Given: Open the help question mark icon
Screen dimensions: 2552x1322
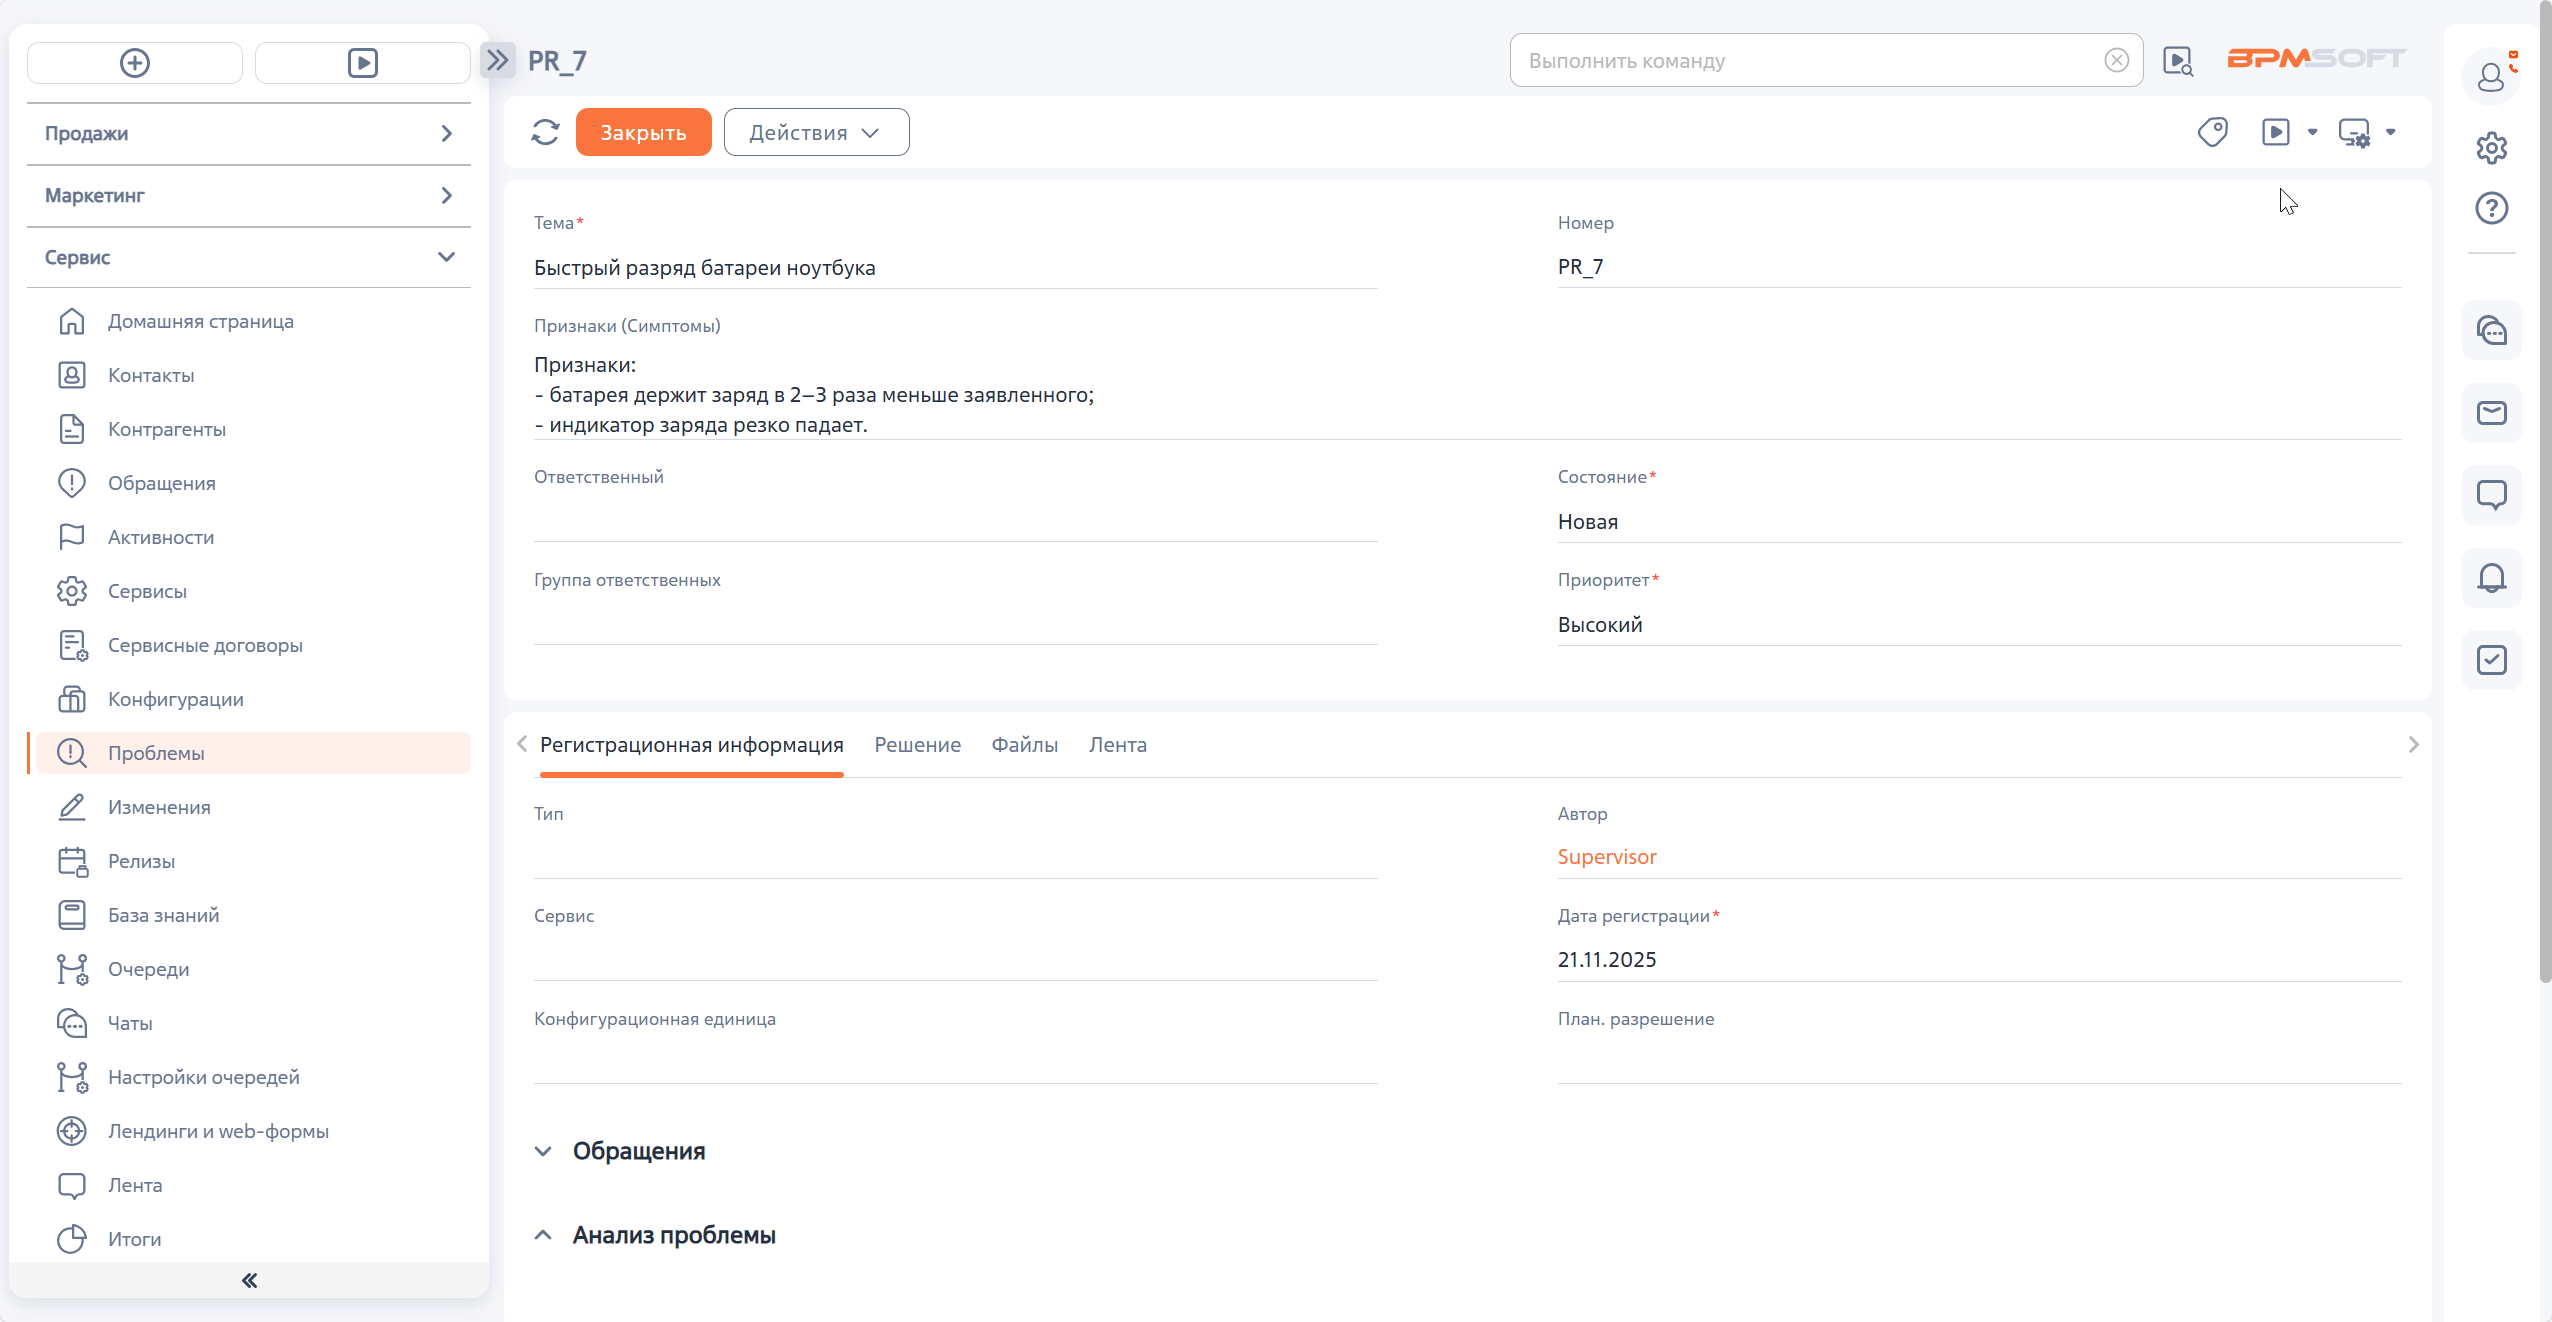Looking at the screenshot, I should pyautogui.click(x=2491, y=208).
